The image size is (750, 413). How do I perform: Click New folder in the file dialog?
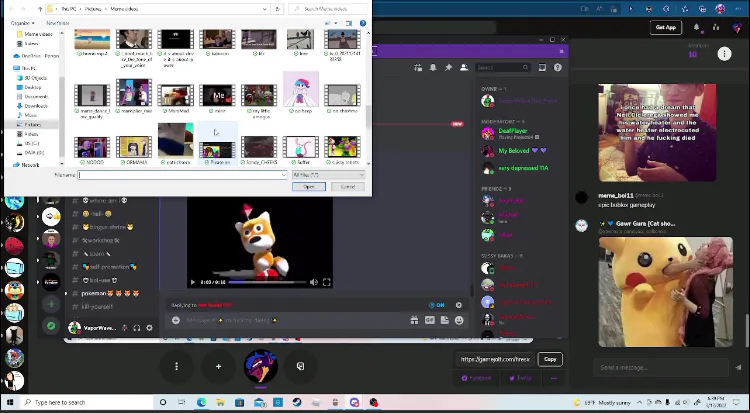(58, 23)
